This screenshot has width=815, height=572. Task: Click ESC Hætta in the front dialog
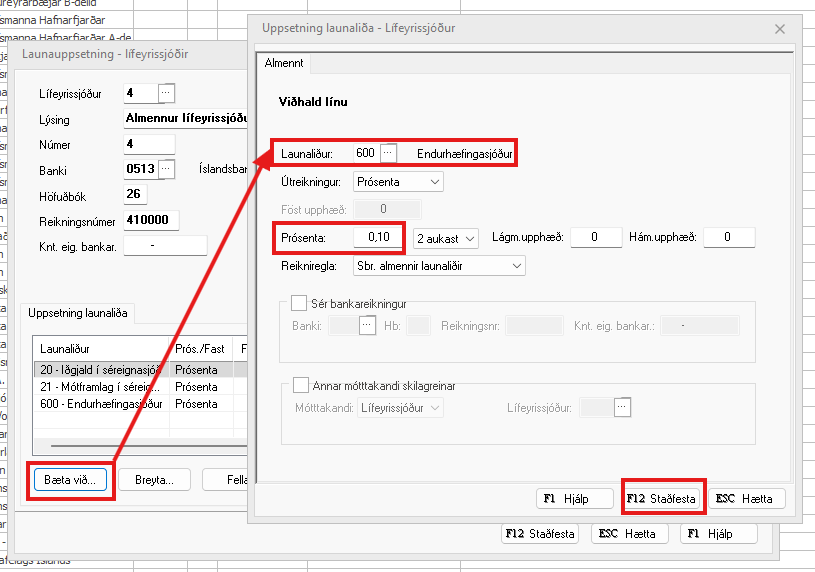click(747, 498)
